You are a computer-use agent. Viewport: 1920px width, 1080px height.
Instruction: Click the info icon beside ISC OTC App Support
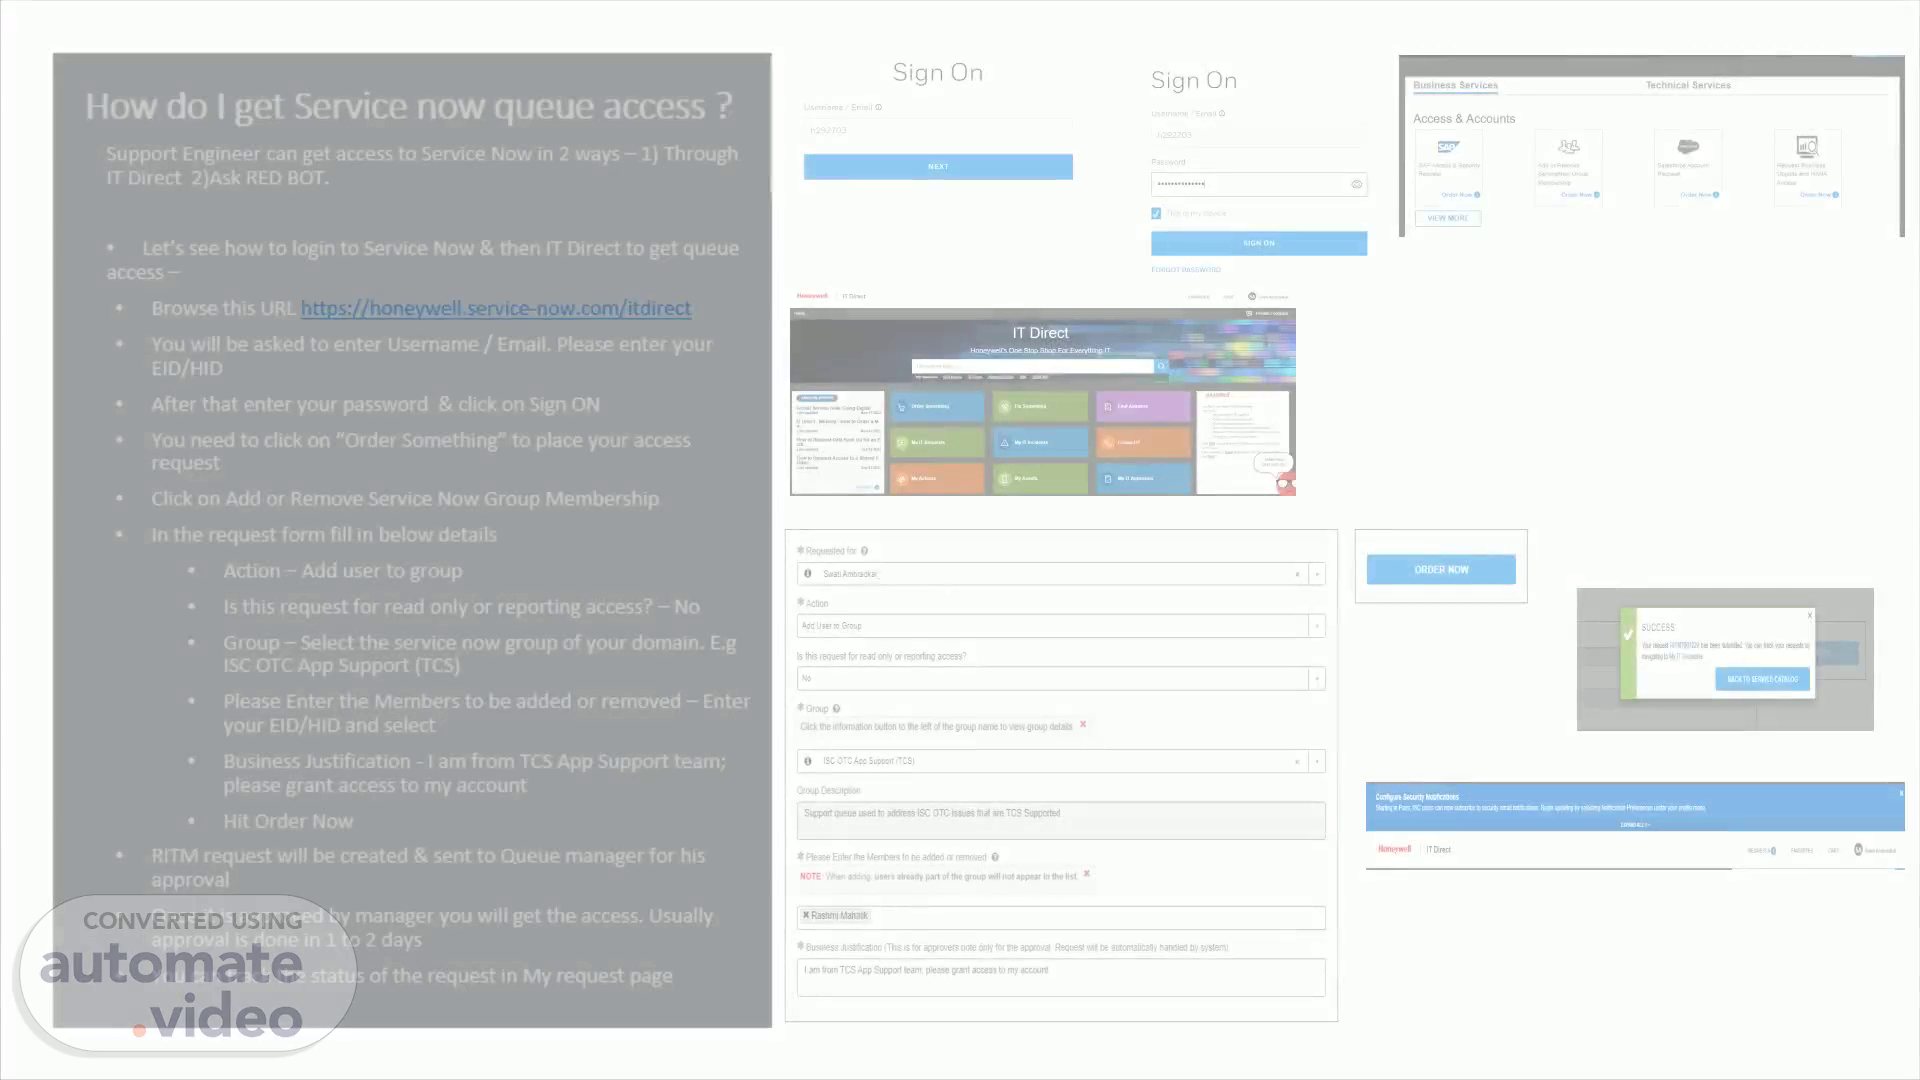[x=808, y=761]
